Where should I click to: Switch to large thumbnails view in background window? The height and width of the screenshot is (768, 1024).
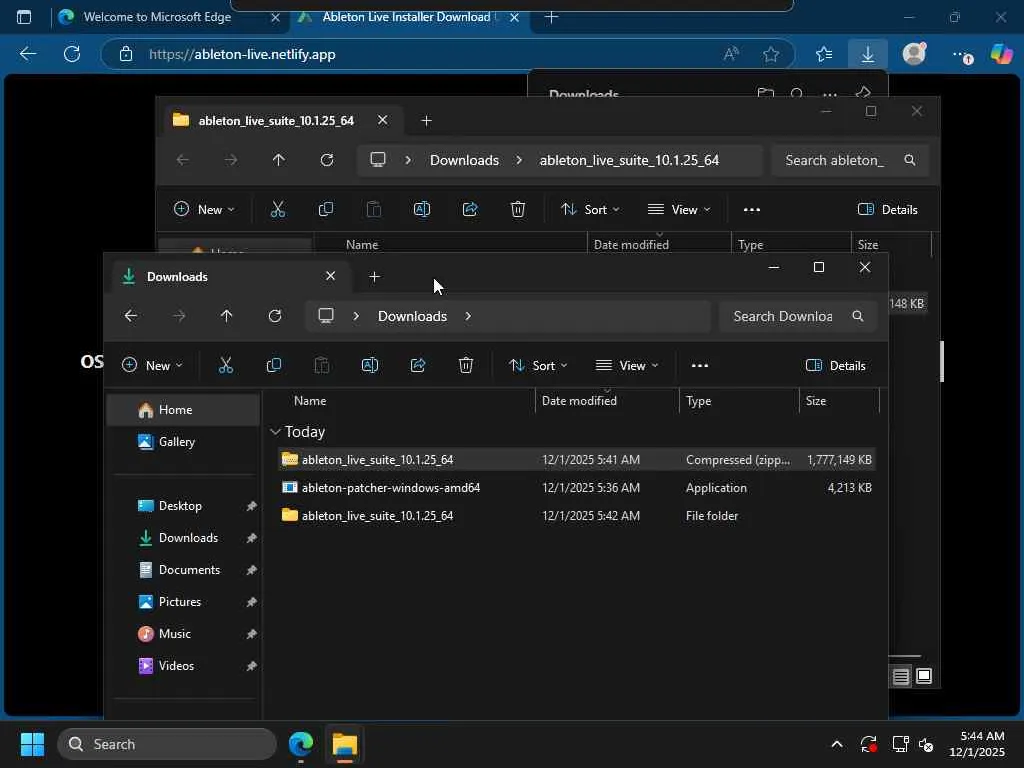tap(924, 677)
